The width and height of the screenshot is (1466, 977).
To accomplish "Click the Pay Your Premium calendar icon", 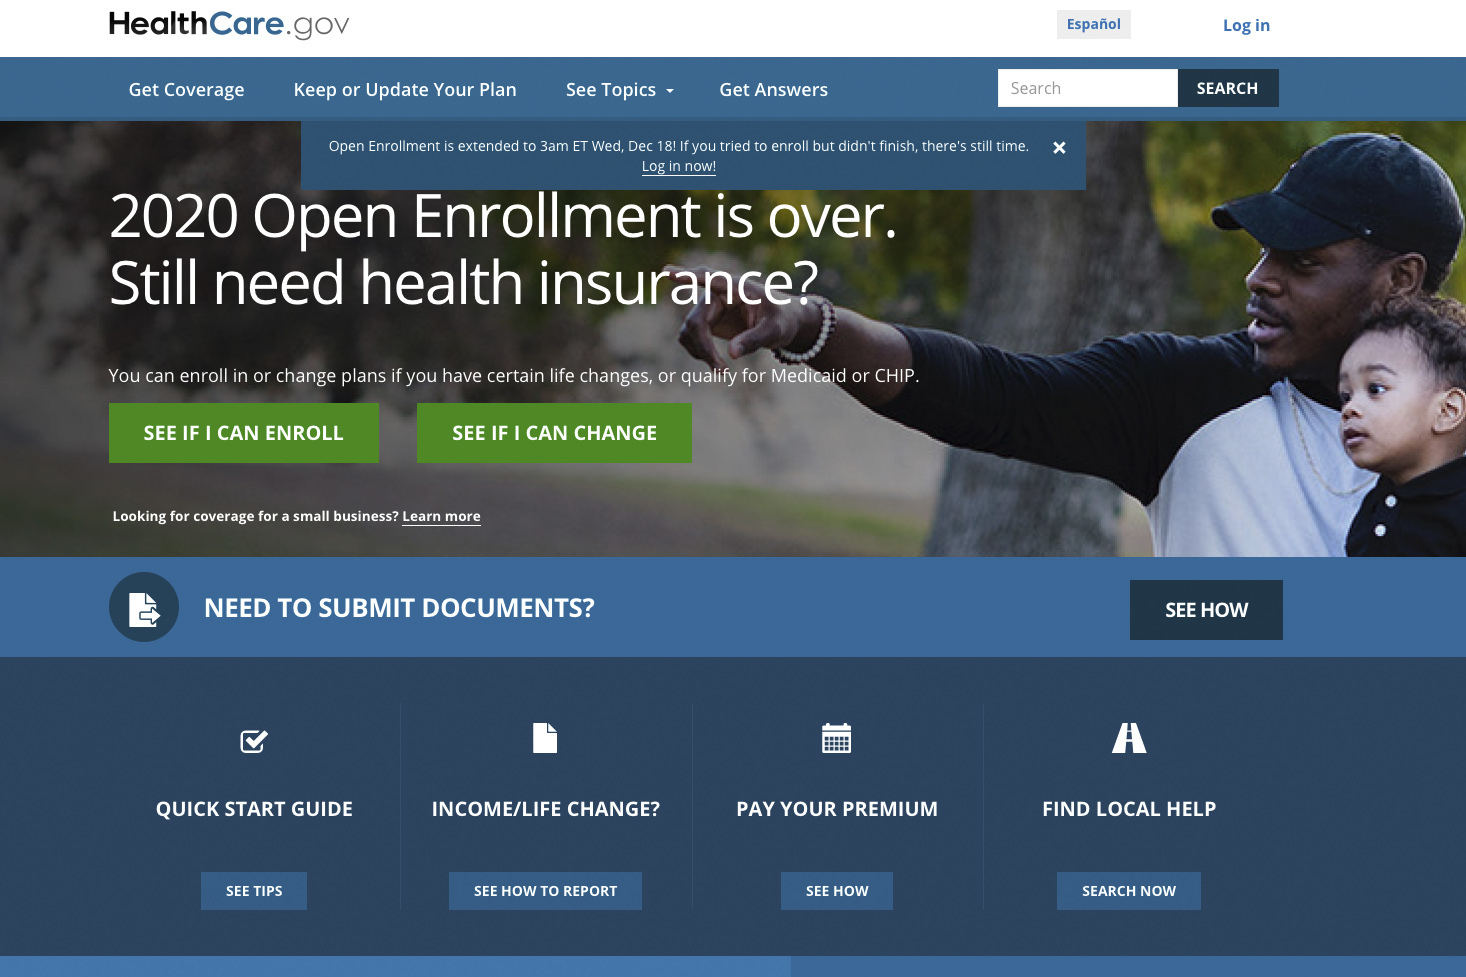I will 836,738.
